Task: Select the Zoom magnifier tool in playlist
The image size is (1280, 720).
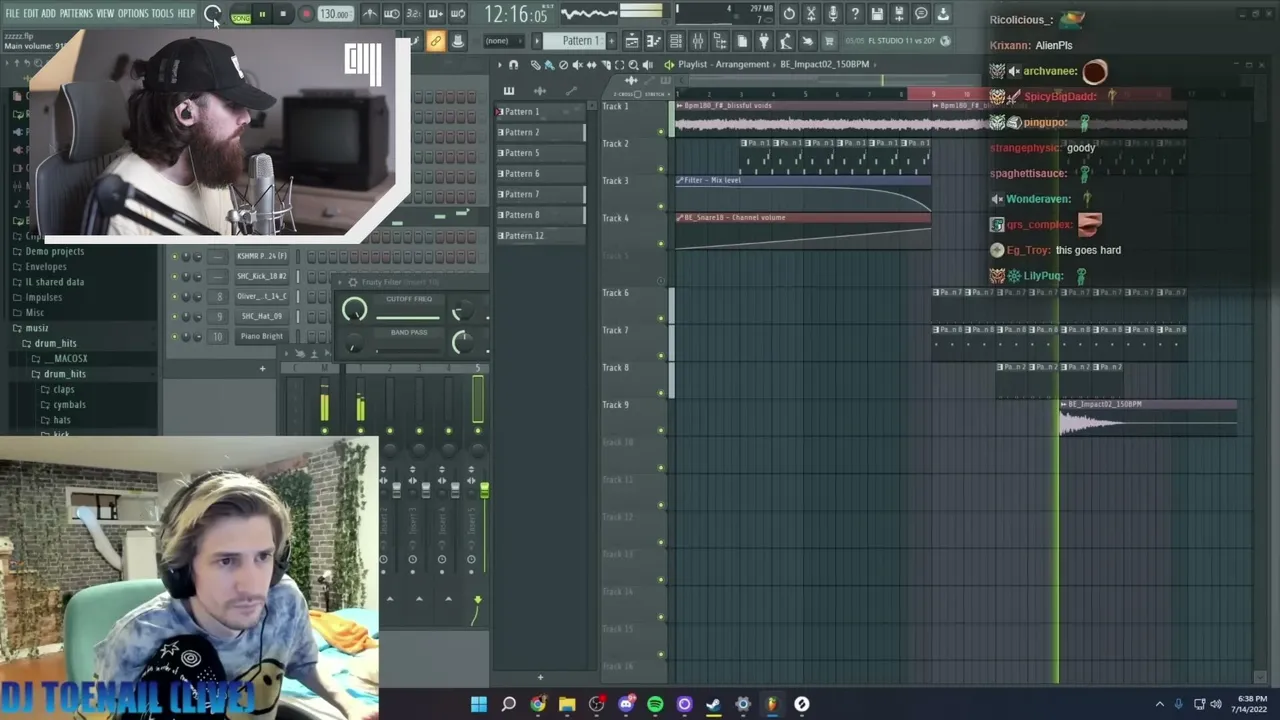Action: coord(633,65)
